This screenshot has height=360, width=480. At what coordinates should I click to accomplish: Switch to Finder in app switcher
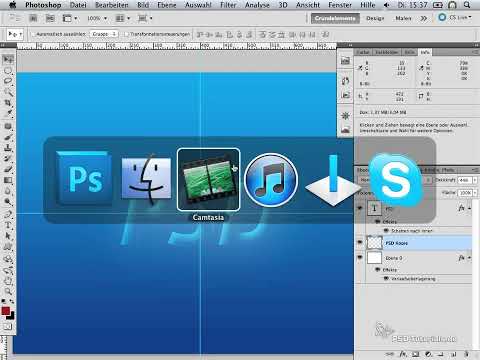[x=146, y=179]
